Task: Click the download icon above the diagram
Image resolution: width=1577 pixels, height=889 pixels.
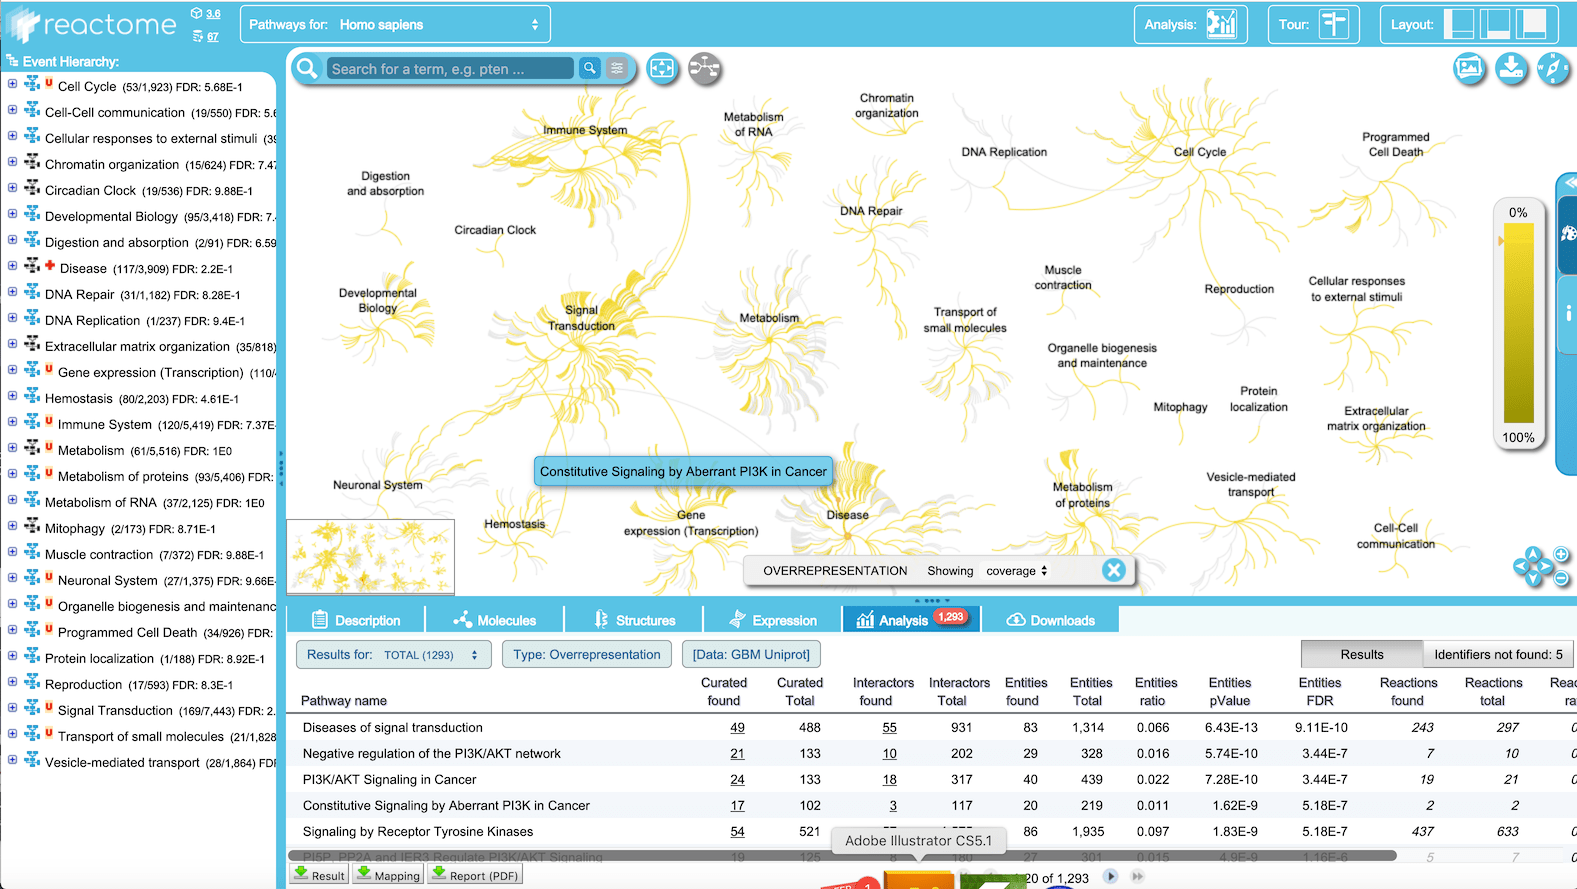Action: [x=1511, y=68]
